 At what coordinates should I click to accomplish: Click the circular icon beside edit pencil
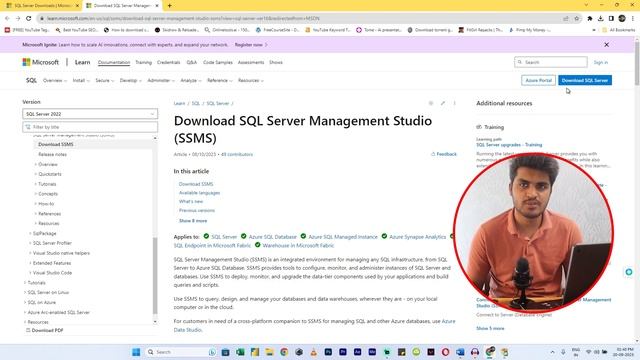point(431,103)
